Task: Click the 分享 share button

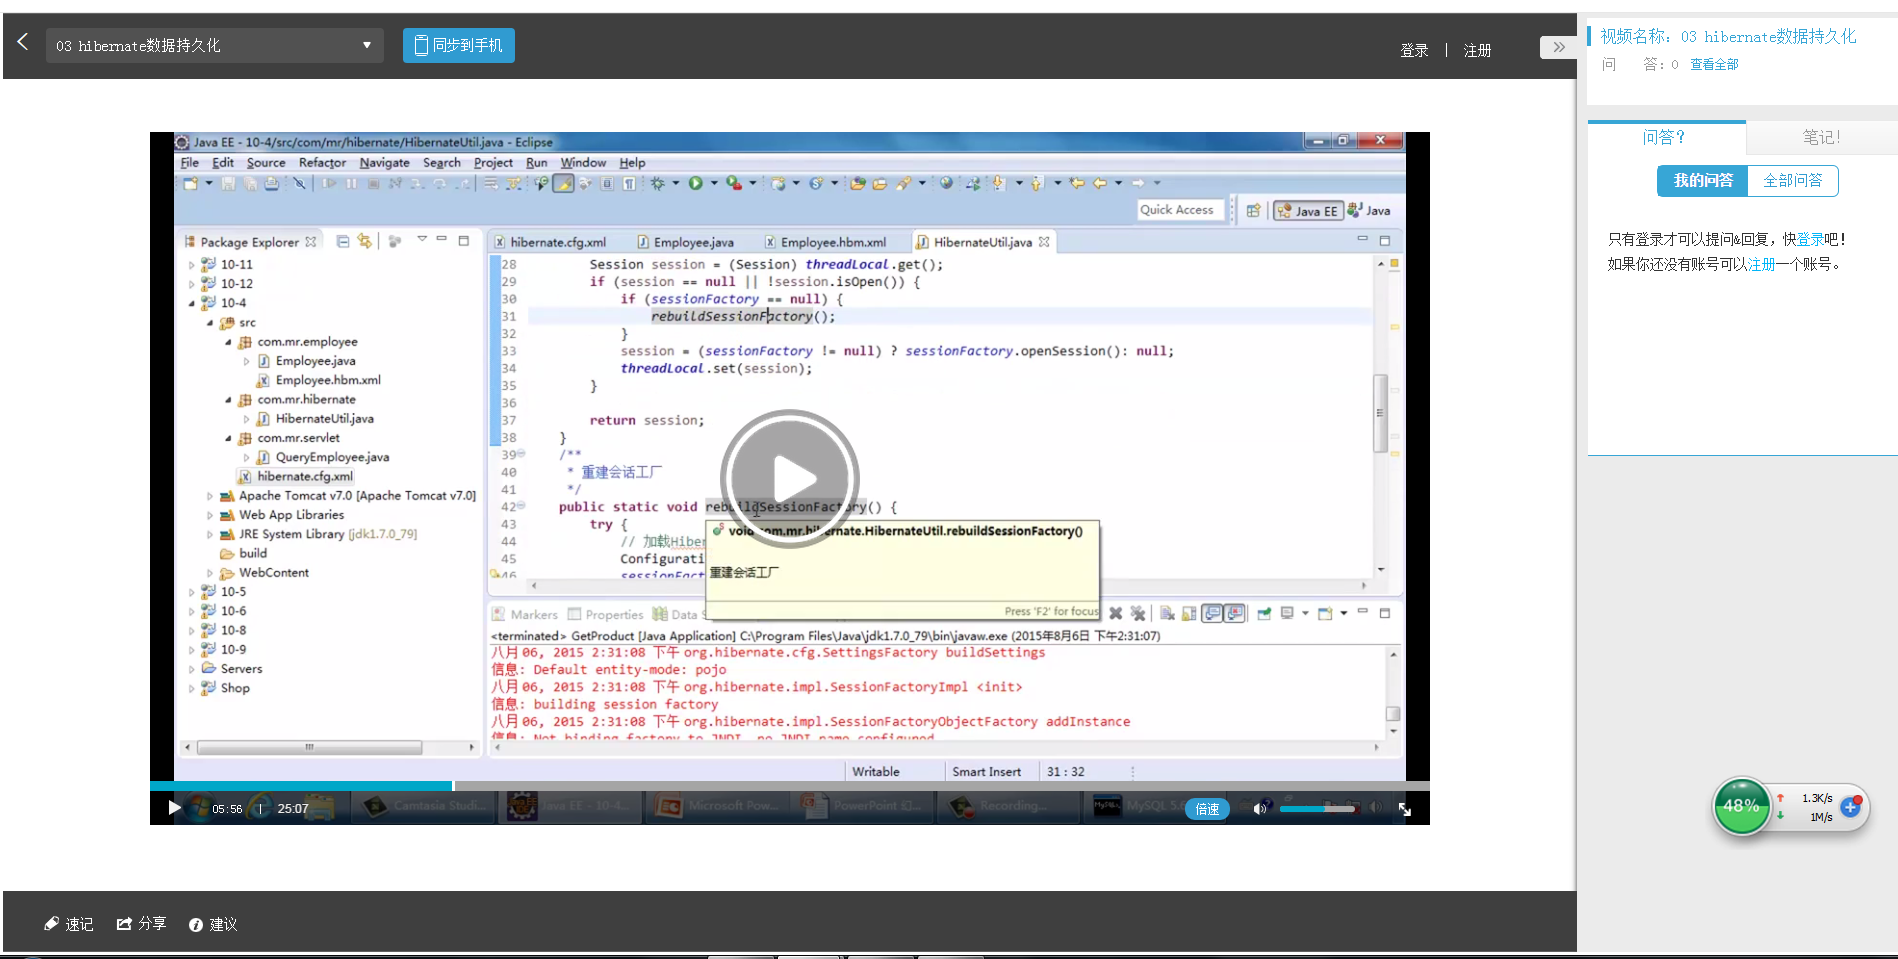Action: coord(141,924)
